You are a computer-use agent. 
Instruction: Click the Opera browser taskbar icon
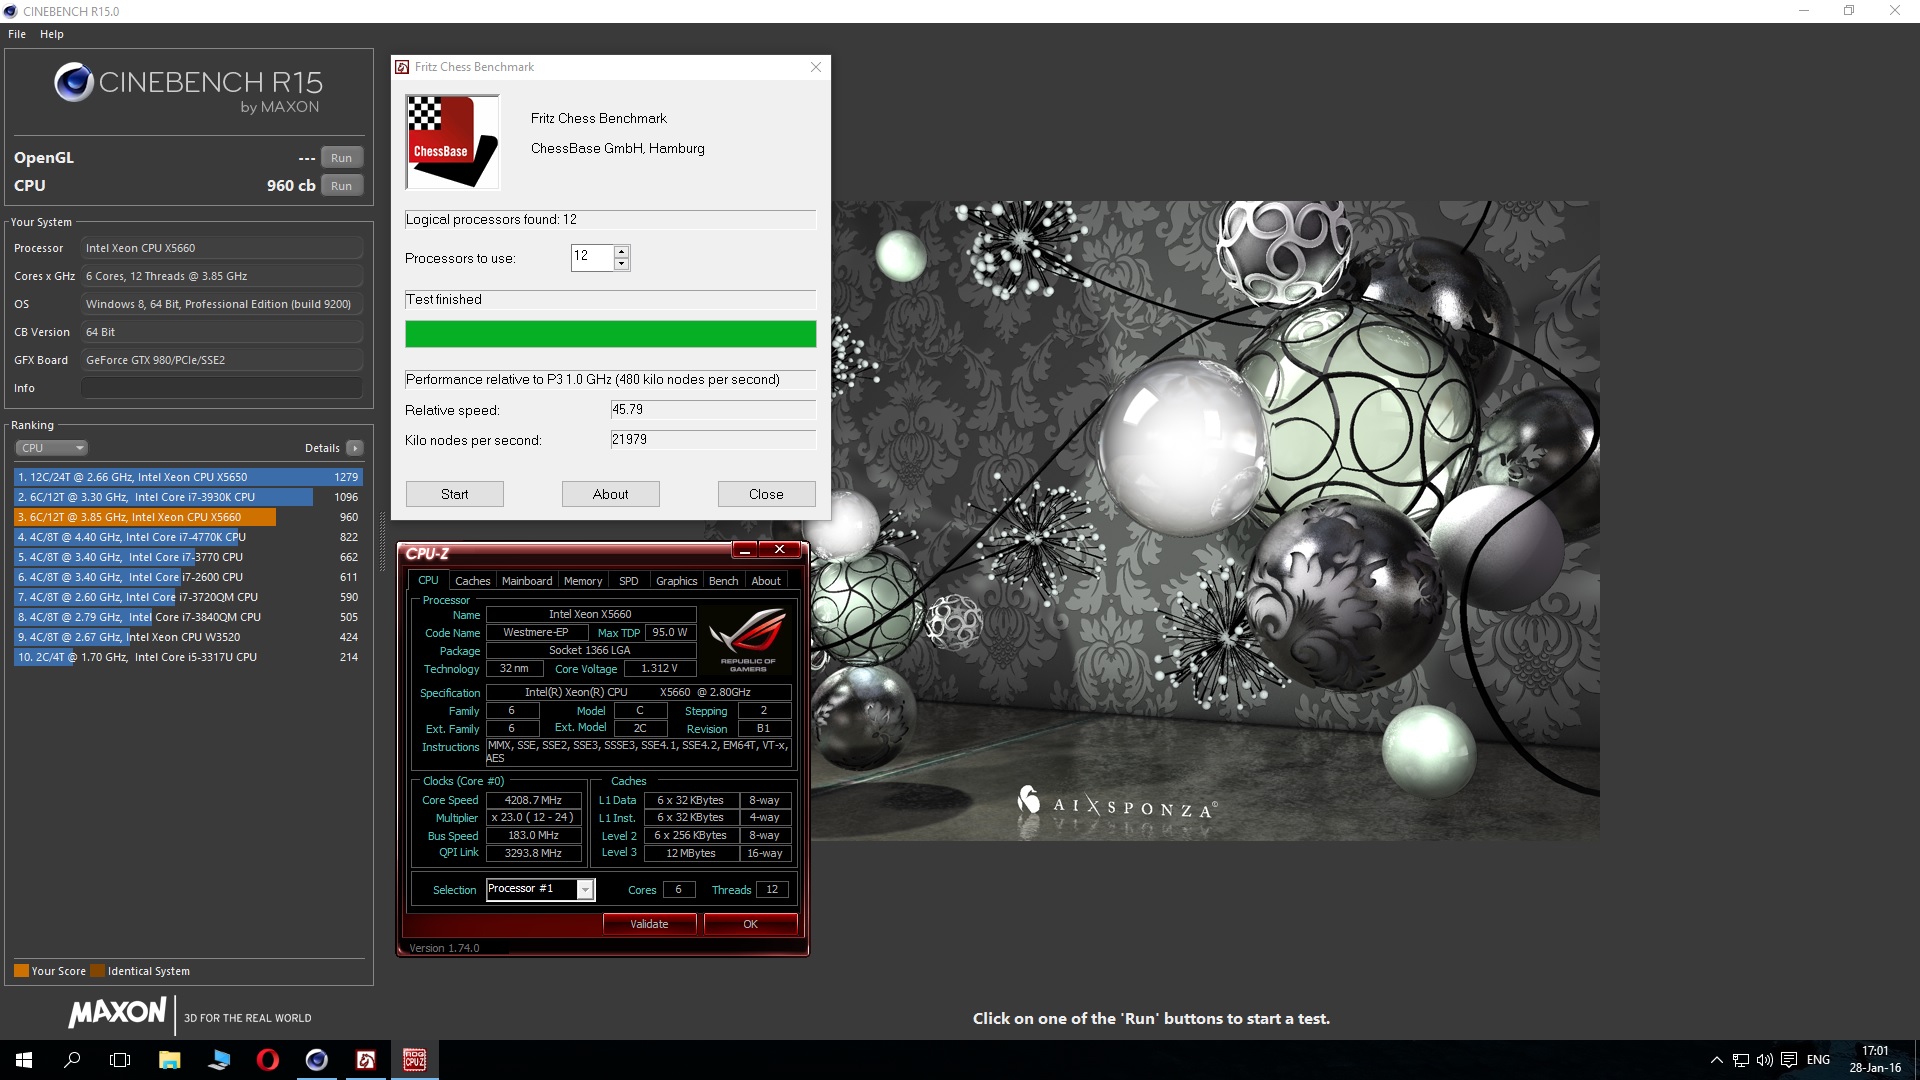point(267,1060)
